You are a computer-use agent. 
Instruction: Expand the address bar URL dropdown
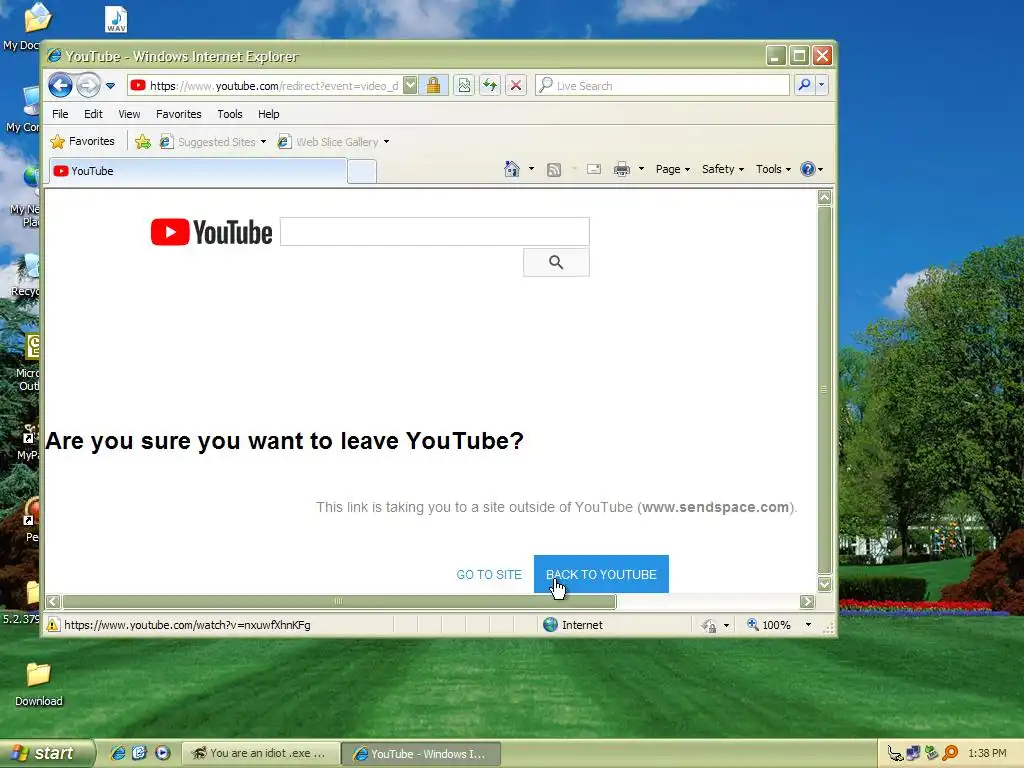click(x=410, y=85)
